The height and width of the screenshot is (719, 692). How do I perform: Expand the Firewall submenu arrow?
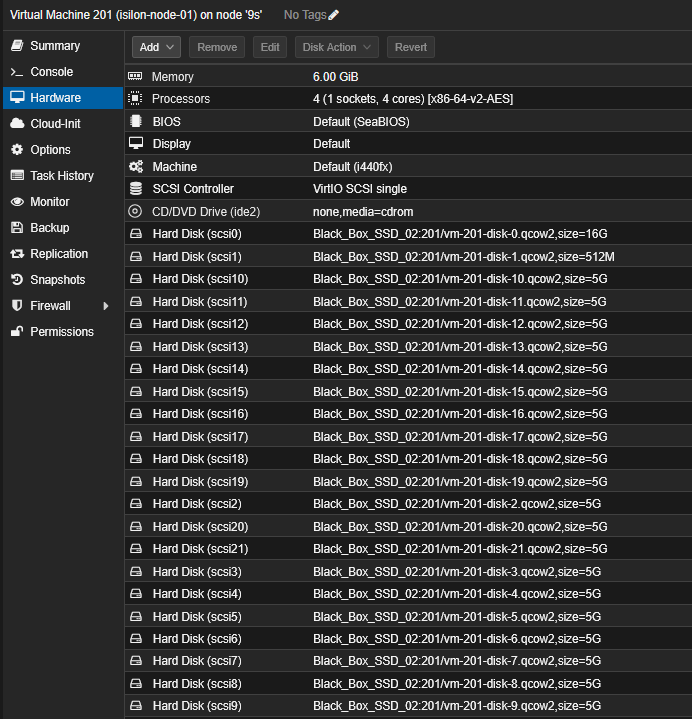[105, 306]
